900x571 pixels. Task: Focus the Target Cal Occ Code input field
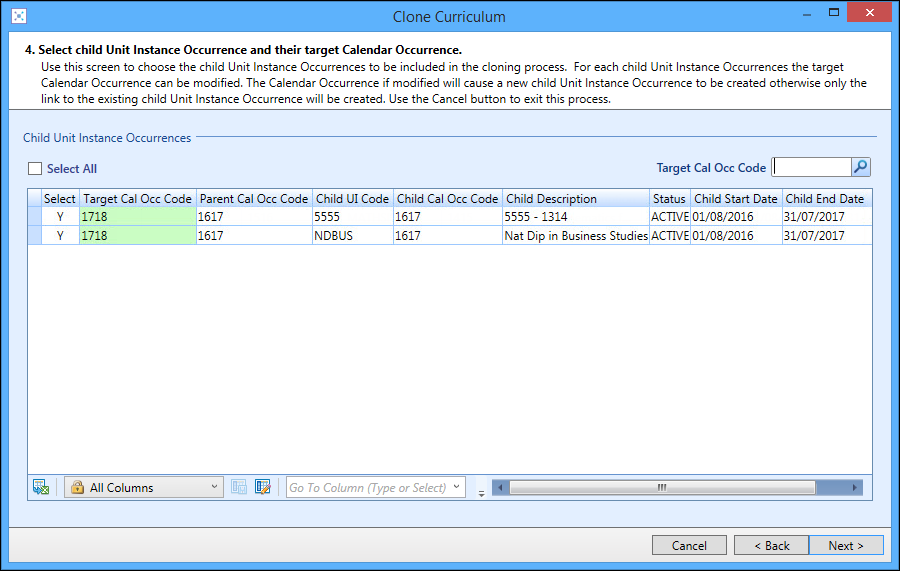[812, 167]
